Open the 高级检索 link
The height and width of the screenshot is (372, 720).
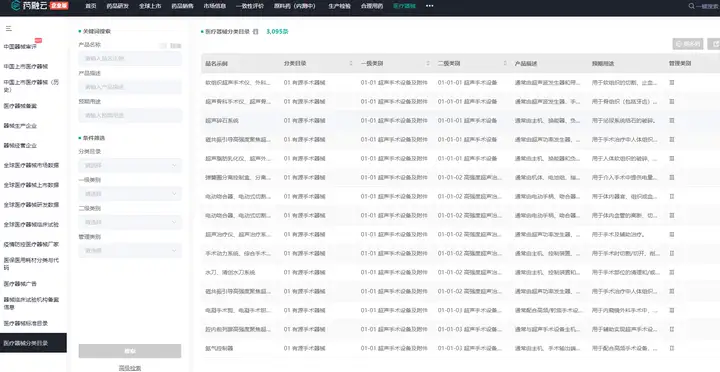coord(130,368)
